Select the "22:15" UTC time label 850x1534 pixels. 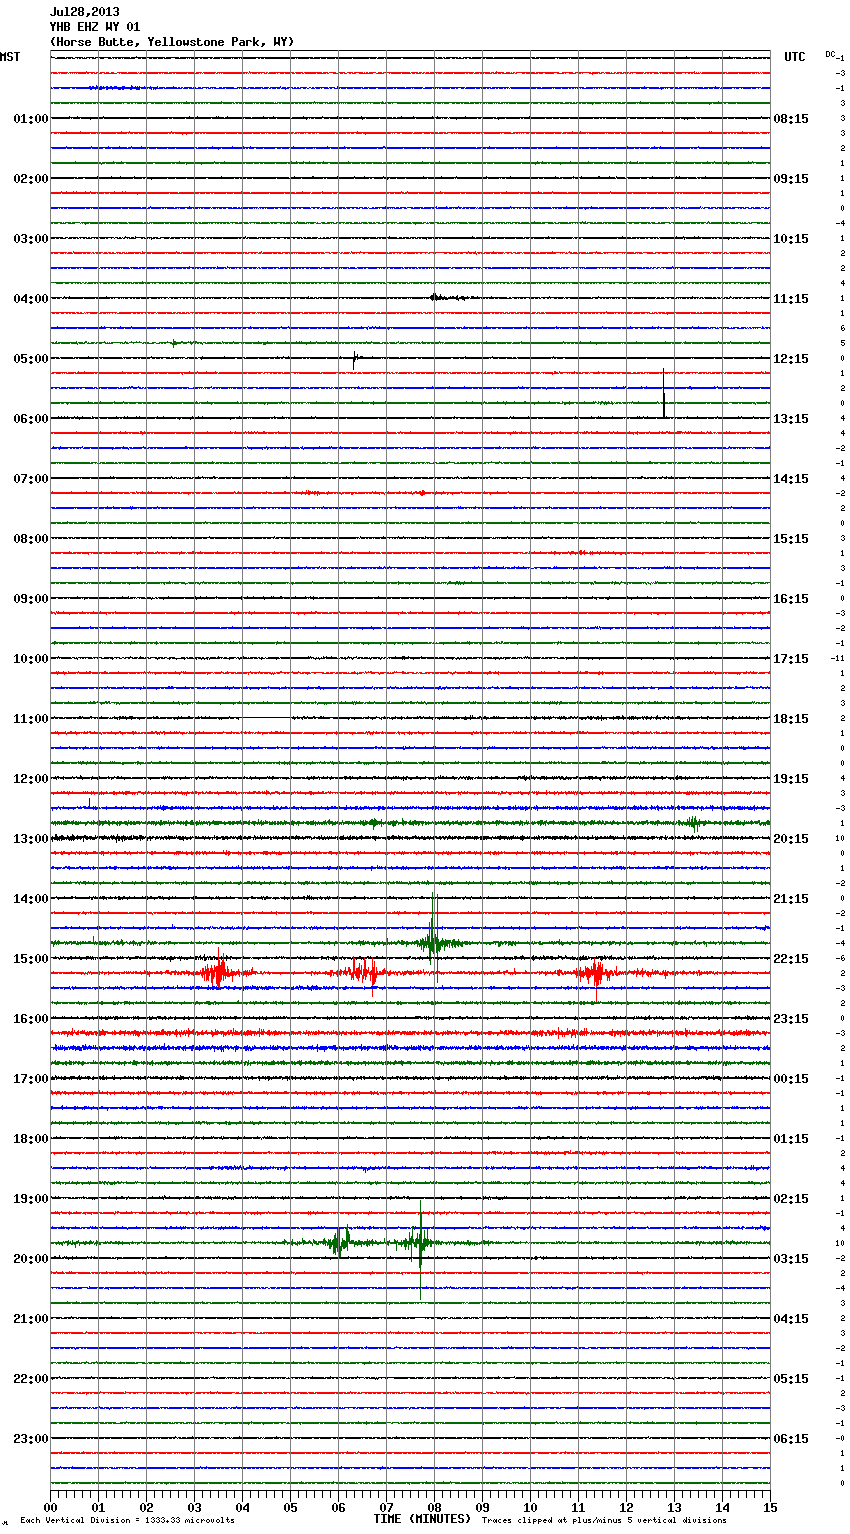(791, 959)
